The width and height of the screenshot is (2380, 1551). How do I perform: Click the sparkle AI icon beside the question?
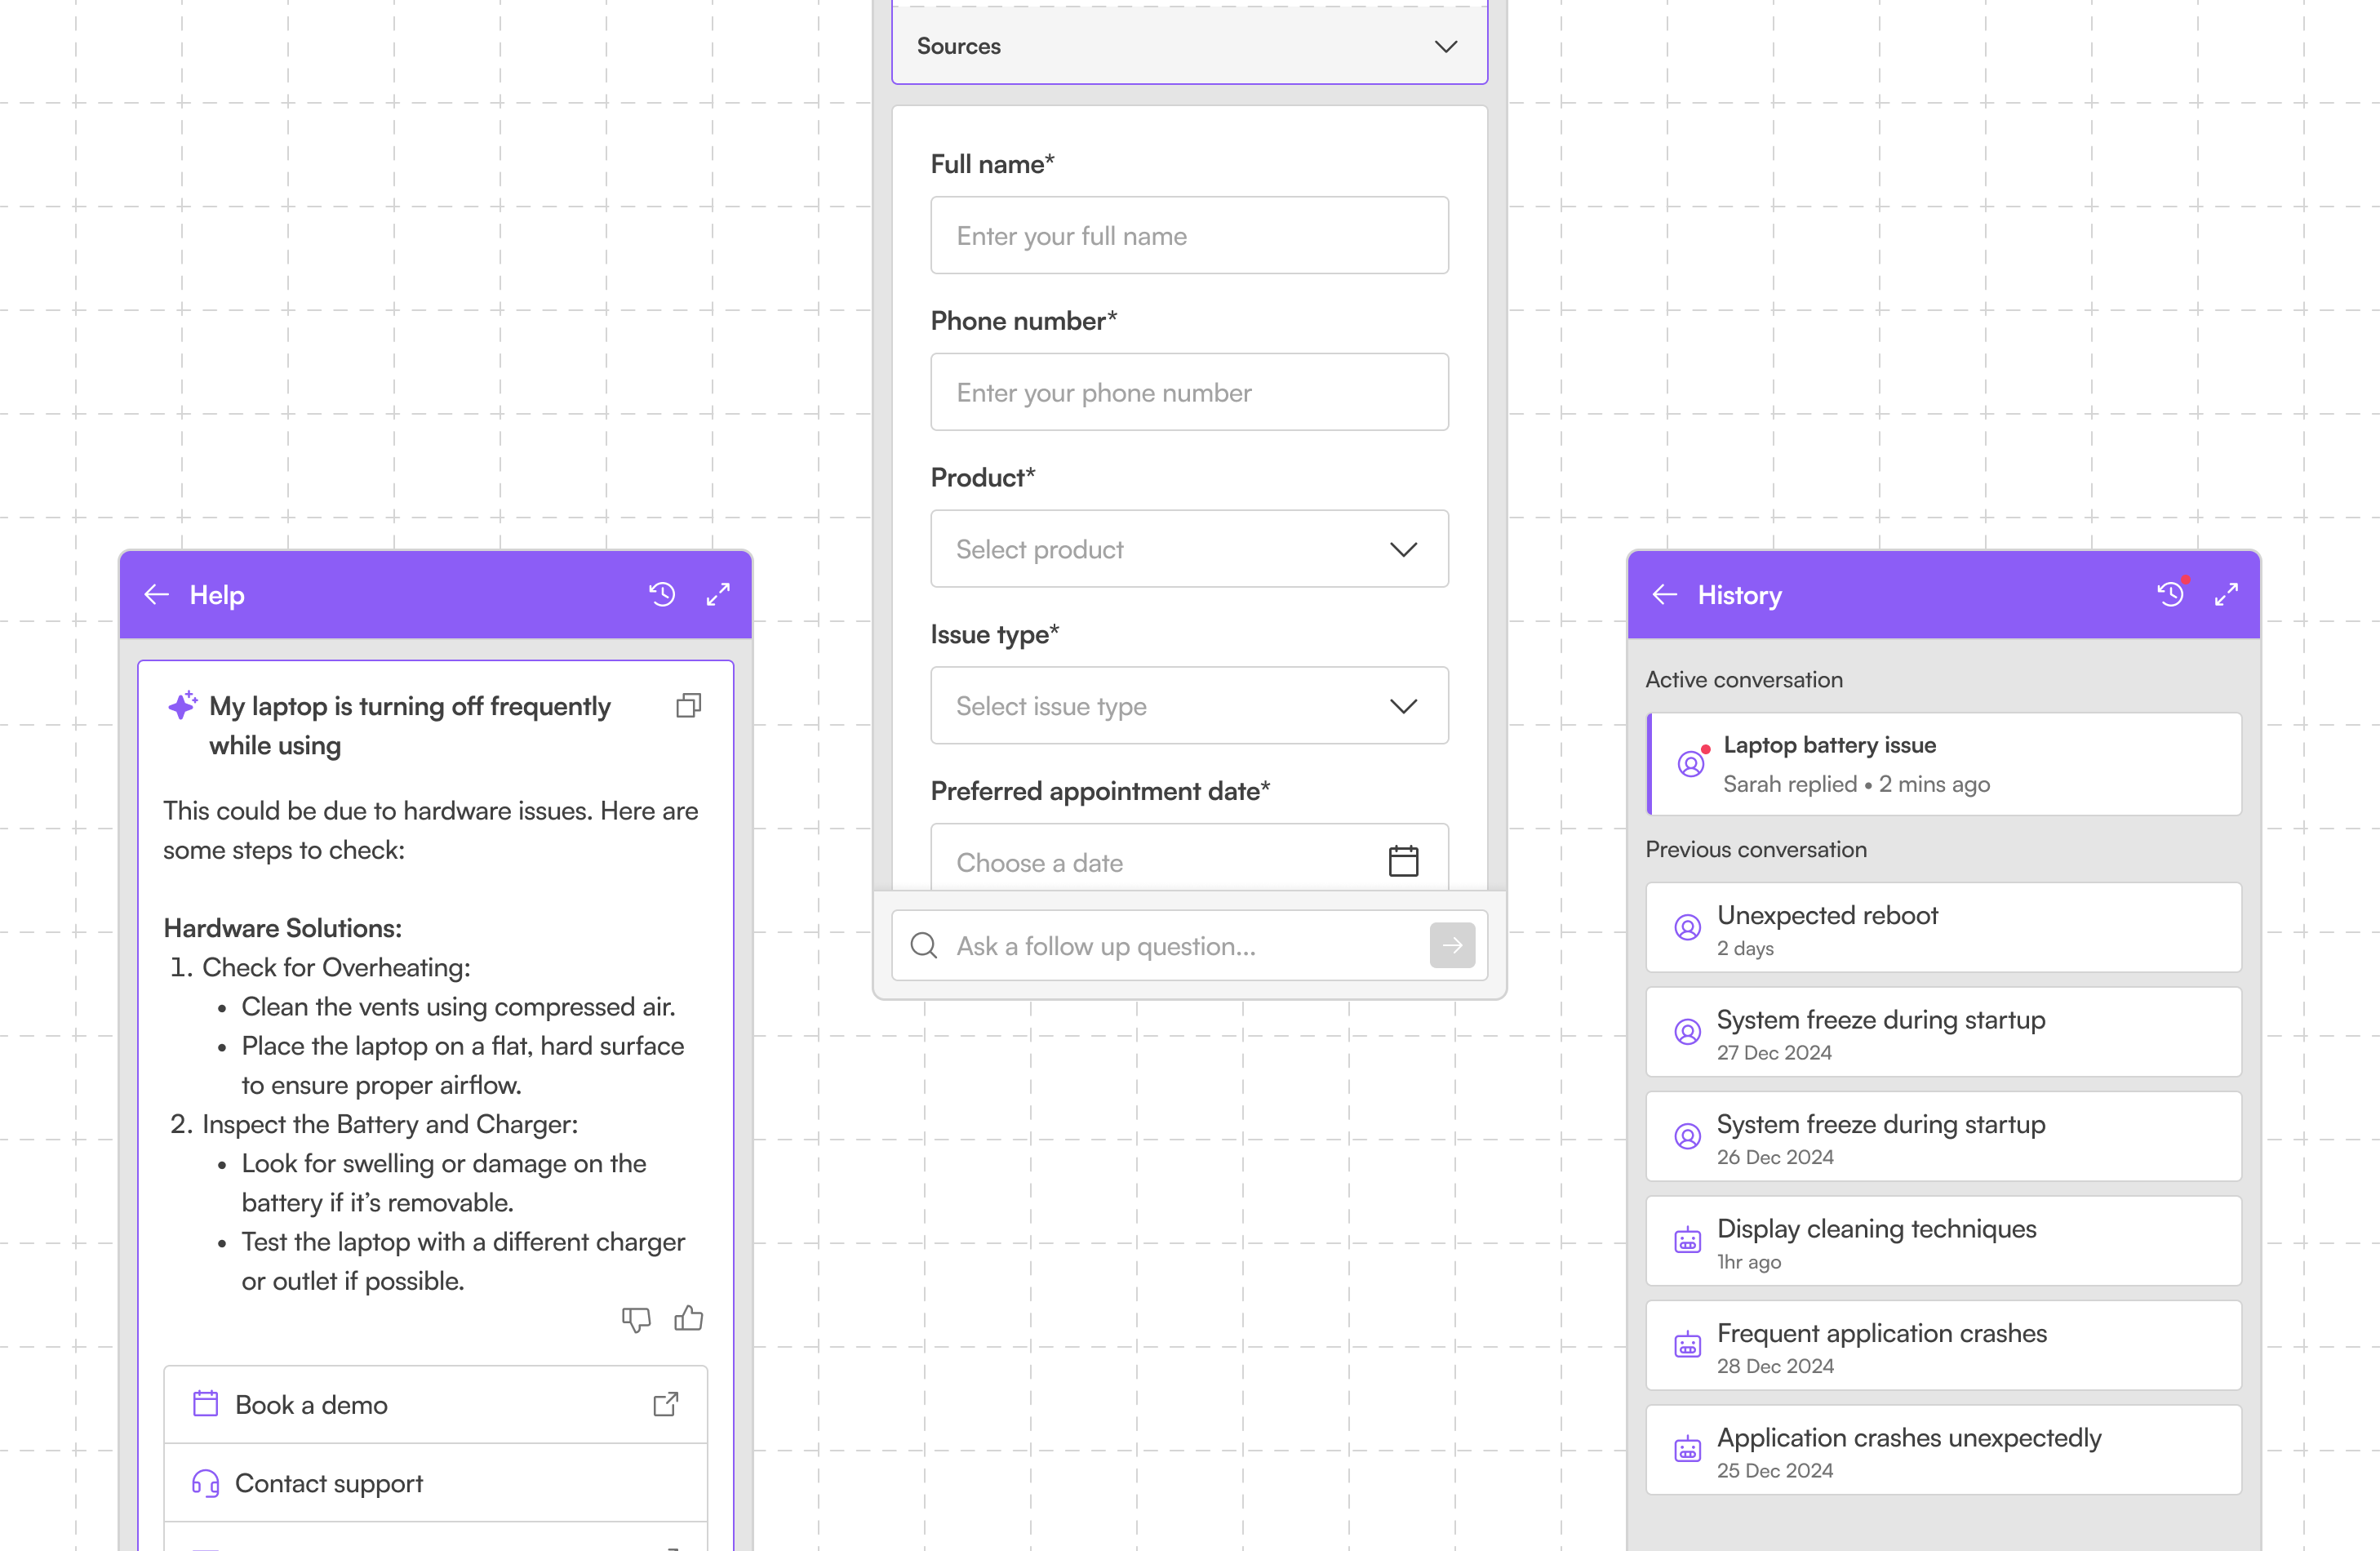[x=183, y=705]
